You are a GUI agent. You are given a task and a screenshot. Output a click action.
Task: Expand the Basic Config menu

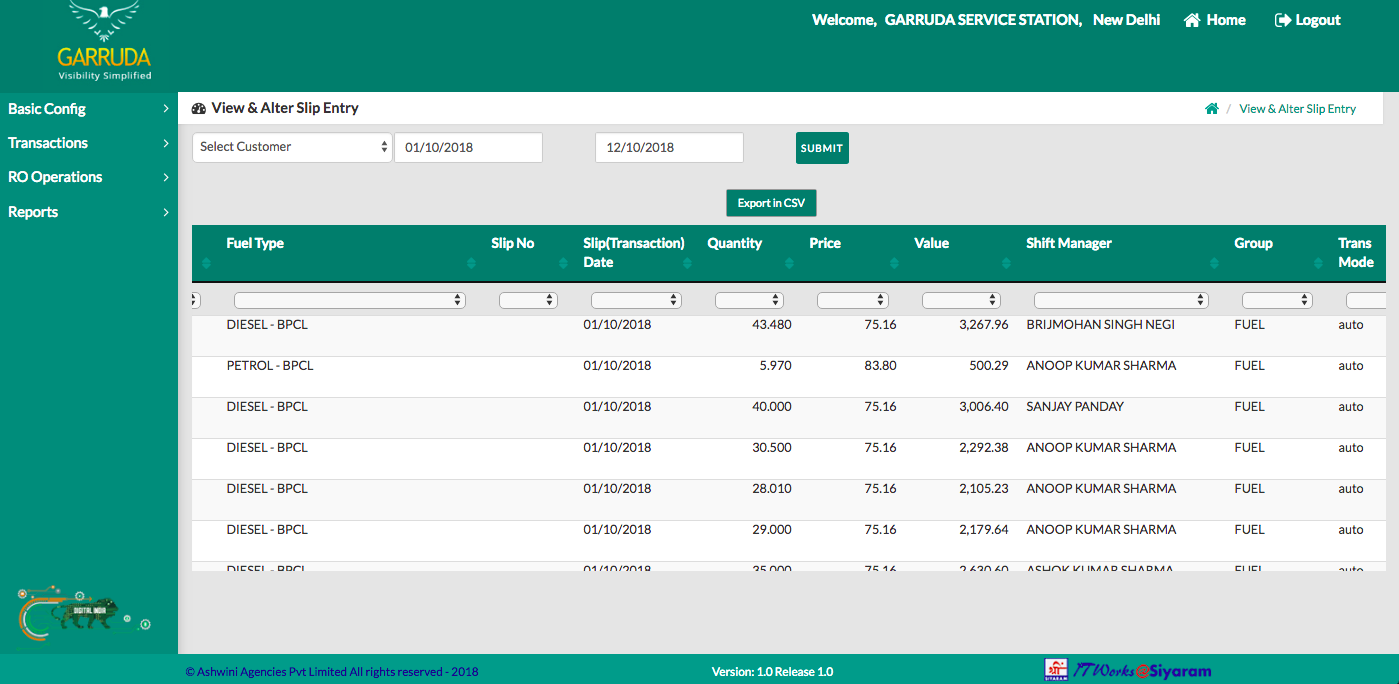pos(89,109)
